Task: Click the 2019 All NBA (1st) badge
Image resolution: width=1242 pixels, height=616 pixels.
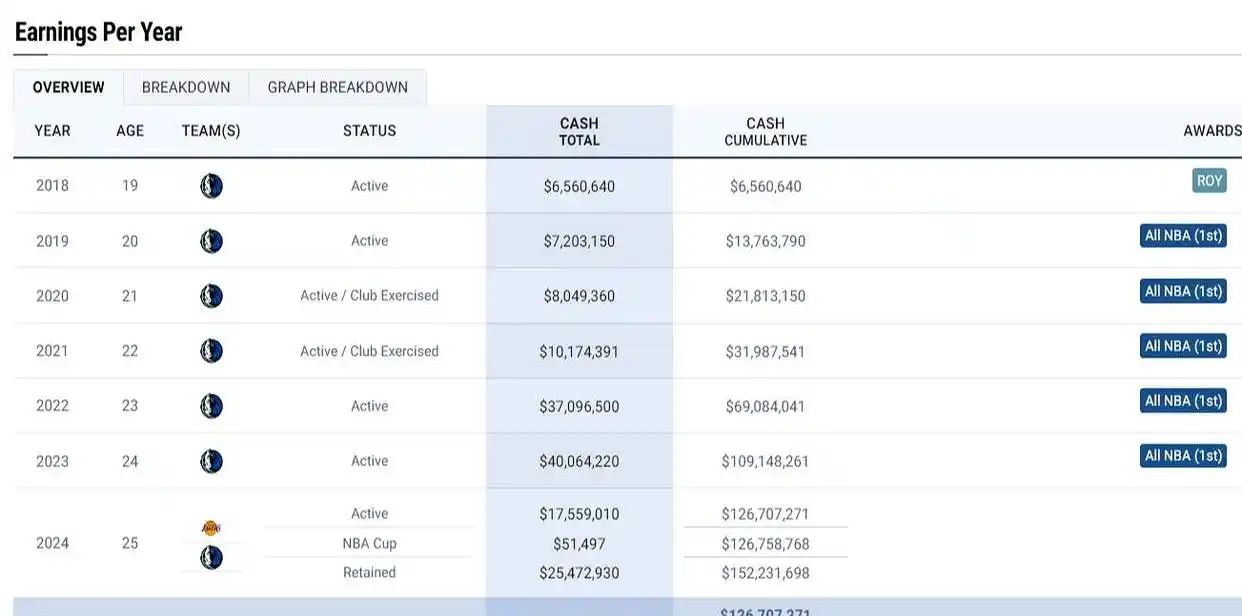Action: (1183, 236)
